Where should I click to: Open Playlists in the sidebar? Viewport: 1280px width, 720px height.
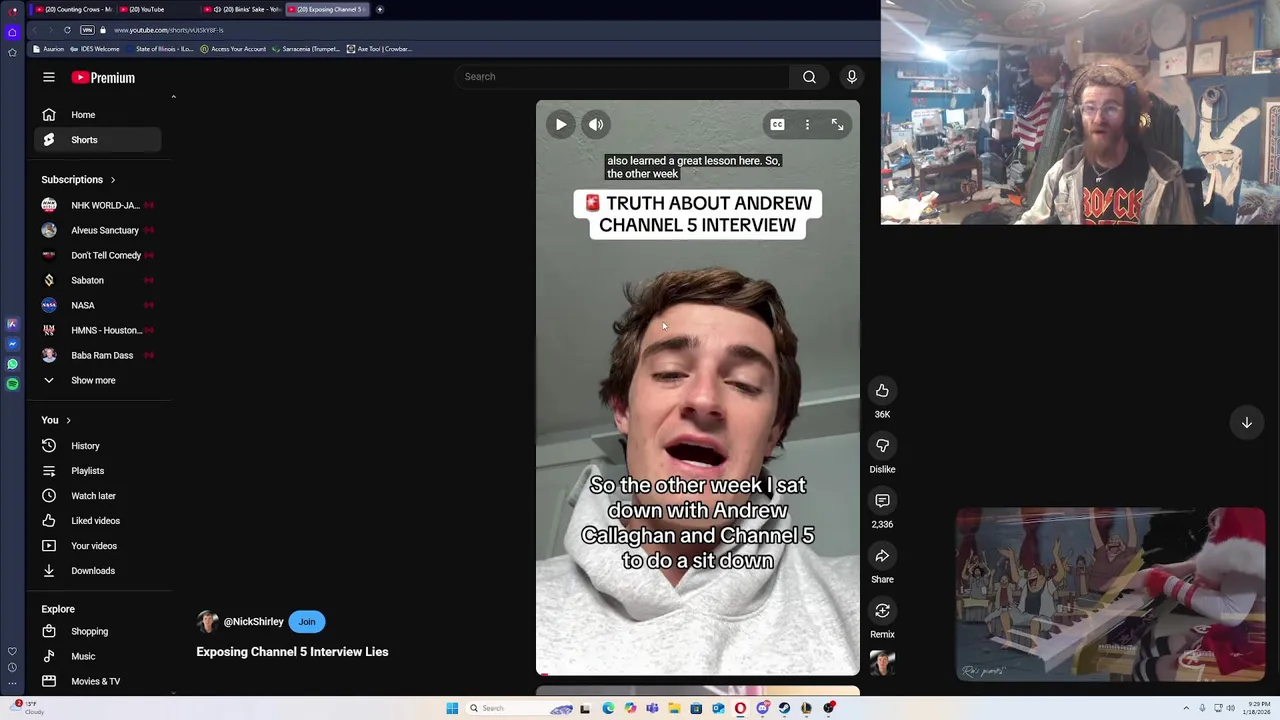(98, 471)
